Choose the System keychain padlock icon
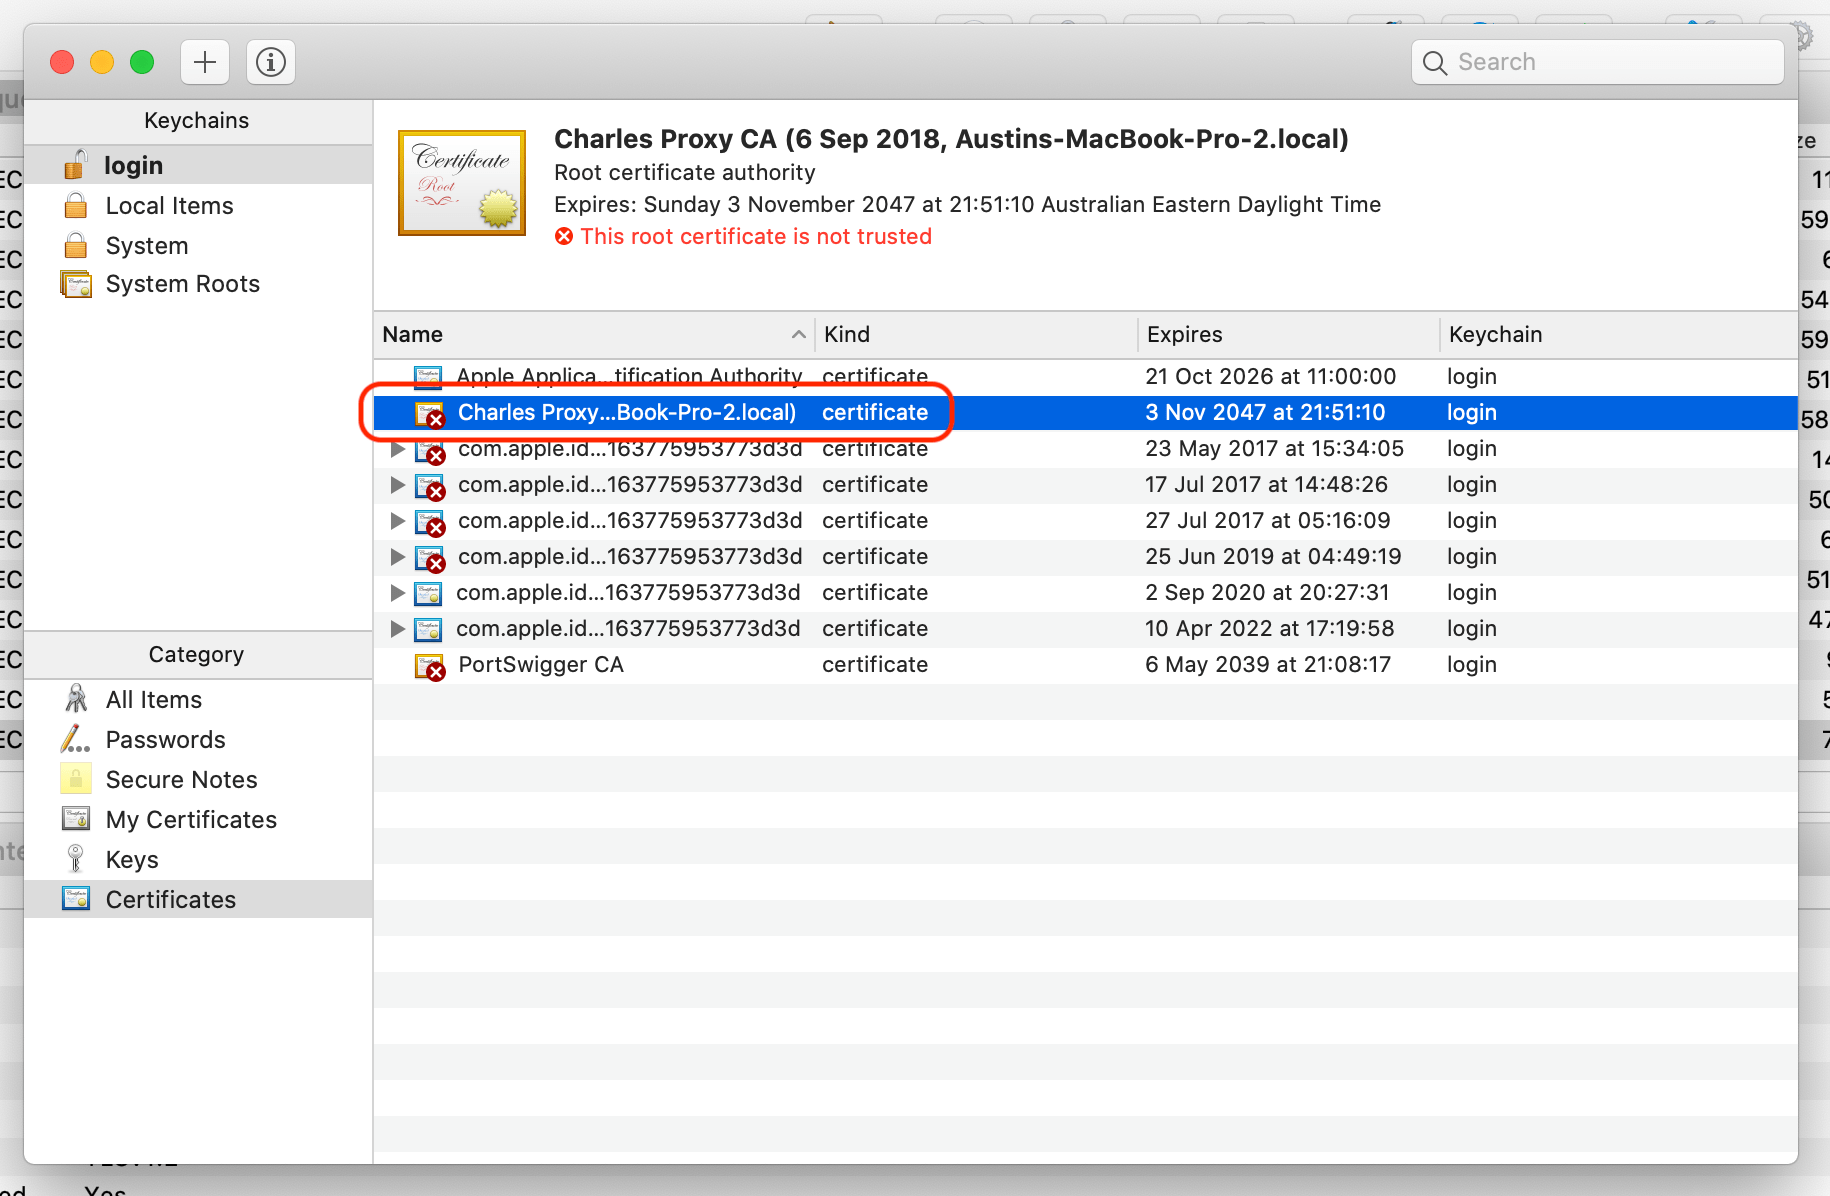1830x1196 pixels. coord(76,245)
